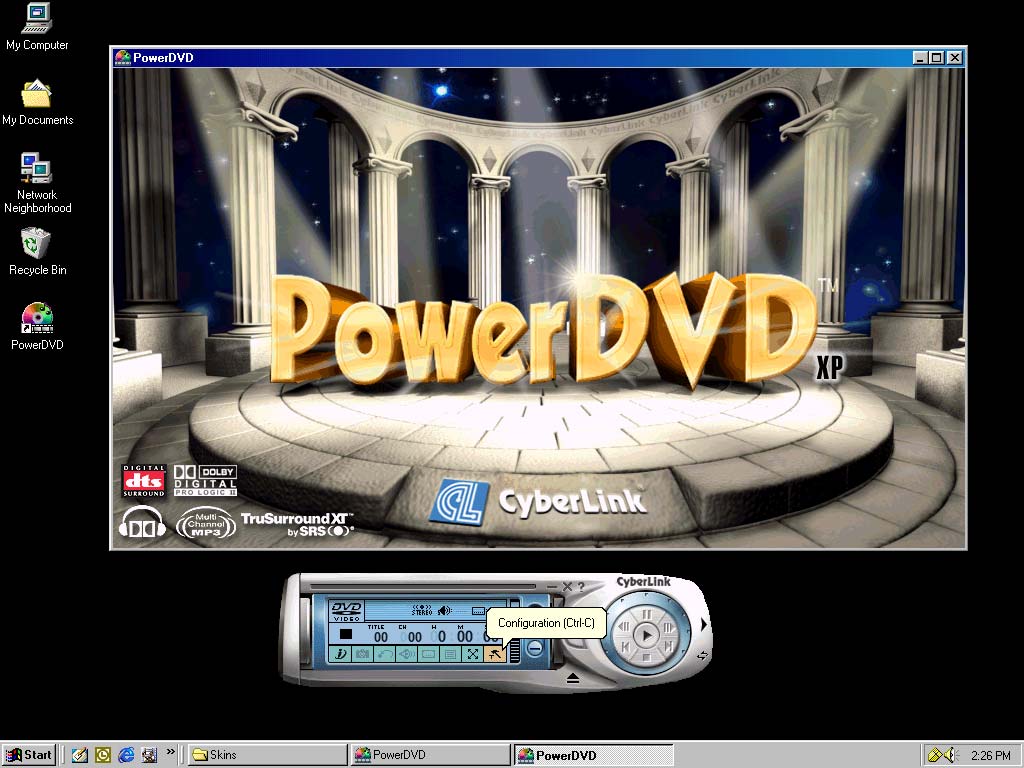1024x768 pixels.
Task: Click the i-Power info icon on the panel
Action: tap(340, 654)
